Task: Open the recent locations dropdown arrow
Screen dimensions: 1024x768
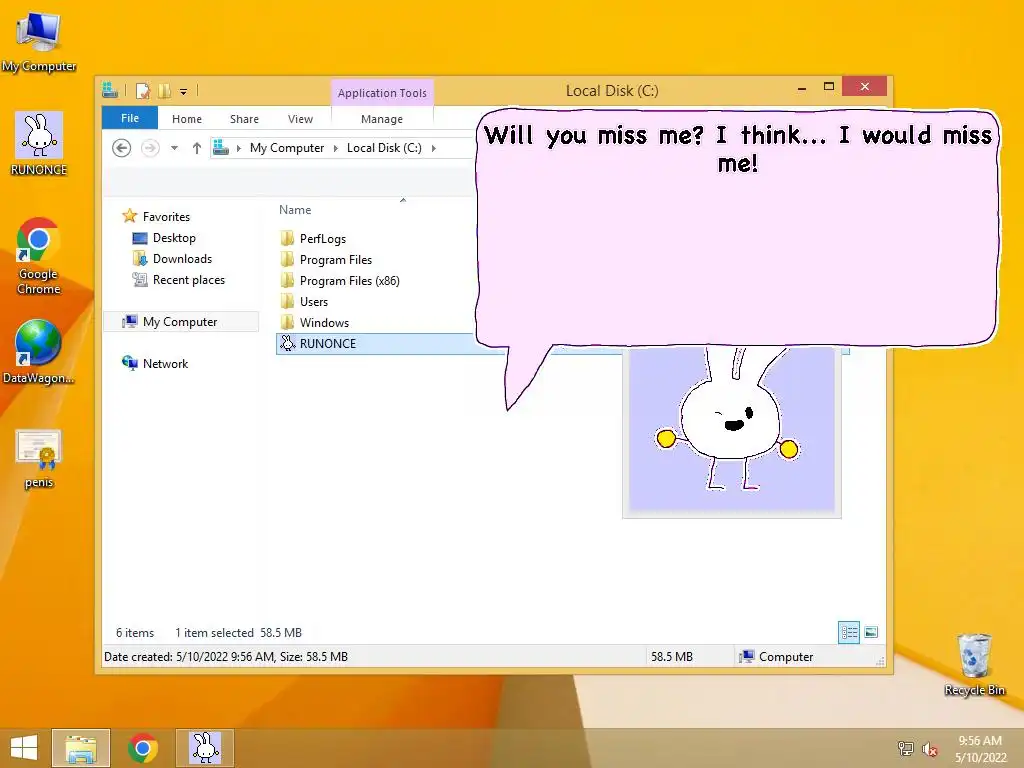Action: (x=174, y=148)
